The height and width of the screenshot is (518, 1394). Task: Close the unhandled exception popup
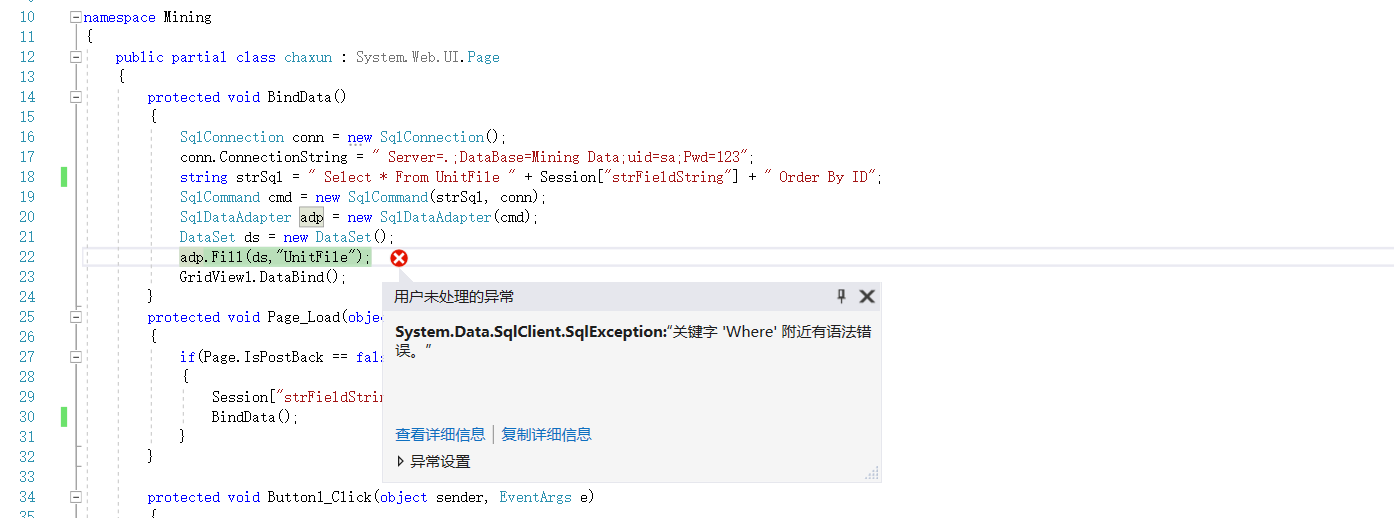tap(867, 296)
